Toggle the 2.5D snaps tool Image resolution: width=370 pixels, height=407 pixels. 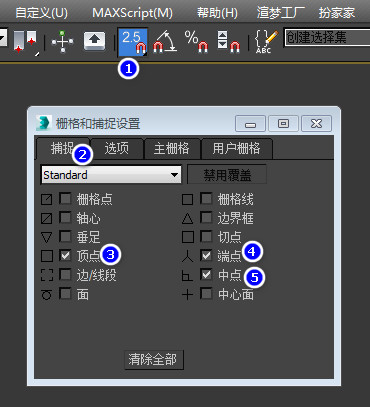coord(133,42)
